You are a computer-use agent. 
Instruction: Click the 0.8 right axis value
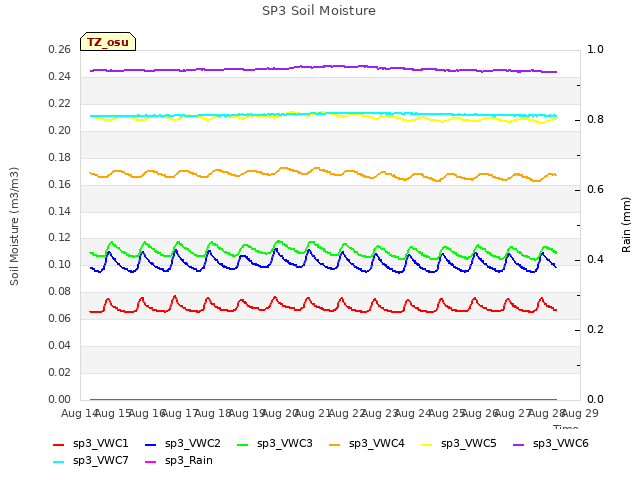595,120
